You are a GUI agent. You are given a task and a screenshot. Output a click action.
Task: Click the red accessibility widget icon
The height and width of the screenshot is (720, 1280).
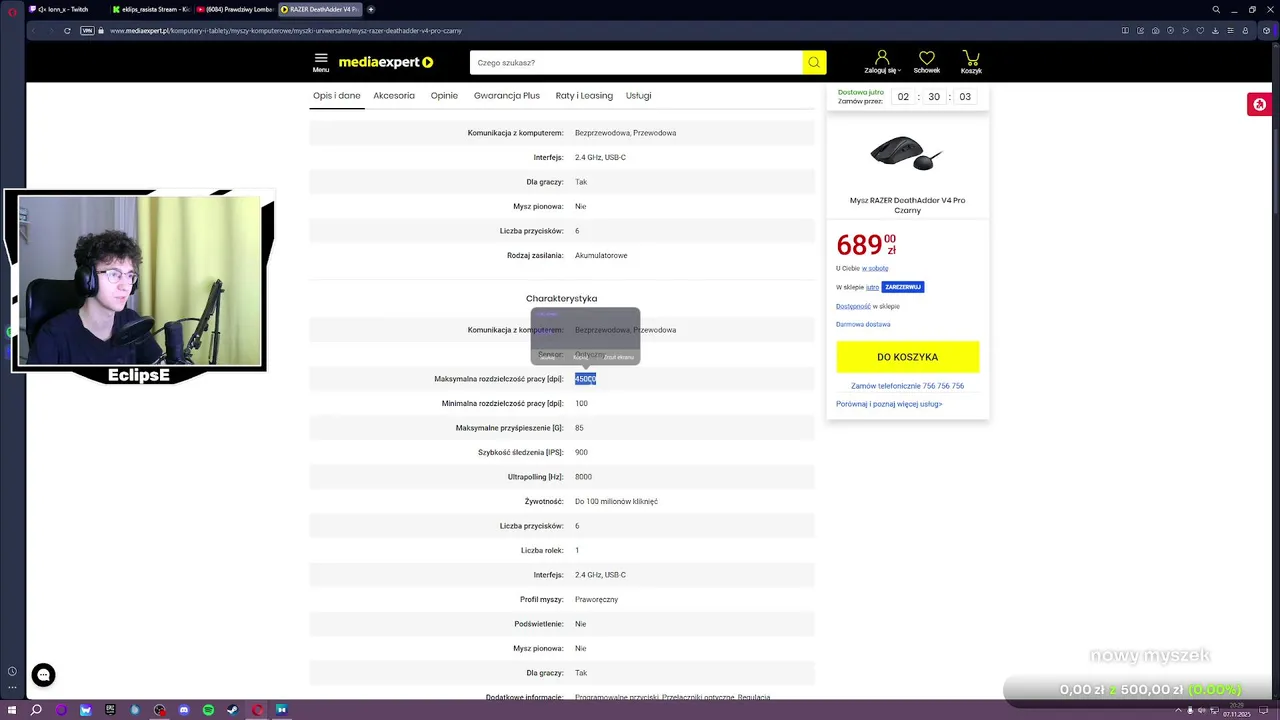[x=1259, y=104]
